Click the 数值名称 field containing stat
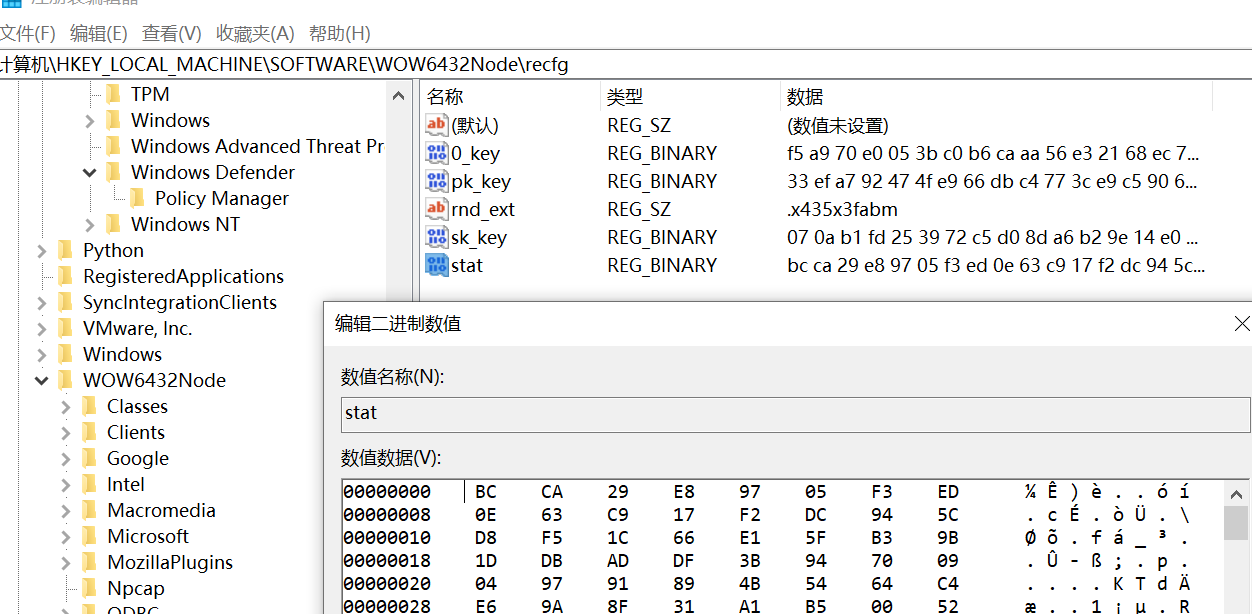 coord(795,413)
